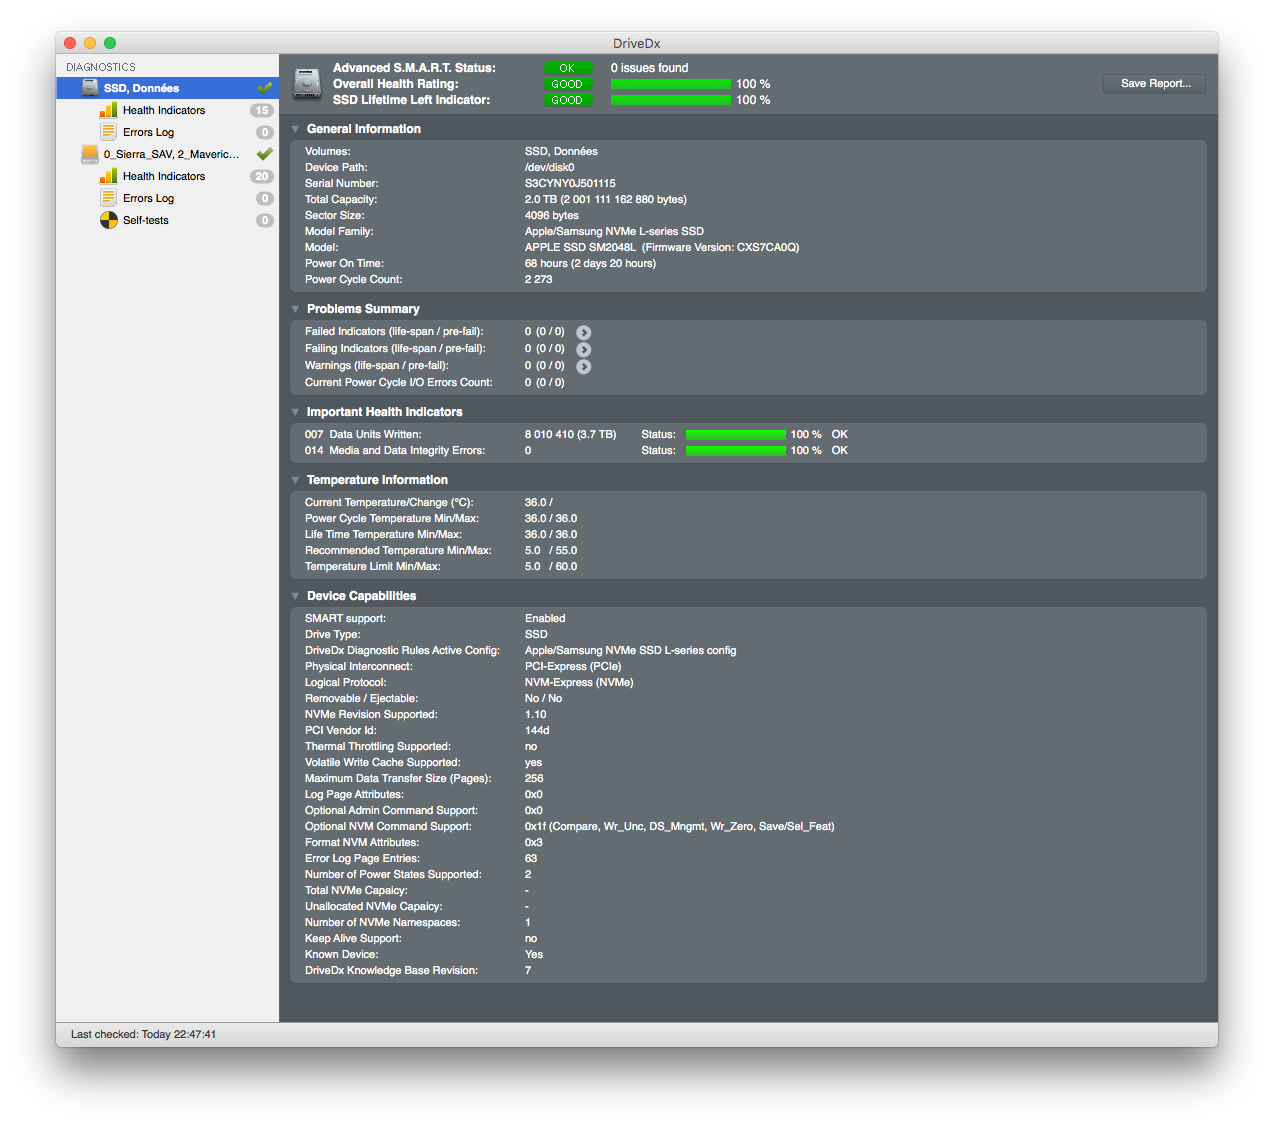
Task: Click the Errors Log icon under 0_Sierra_SAV drive
Action: click(108, 198)
